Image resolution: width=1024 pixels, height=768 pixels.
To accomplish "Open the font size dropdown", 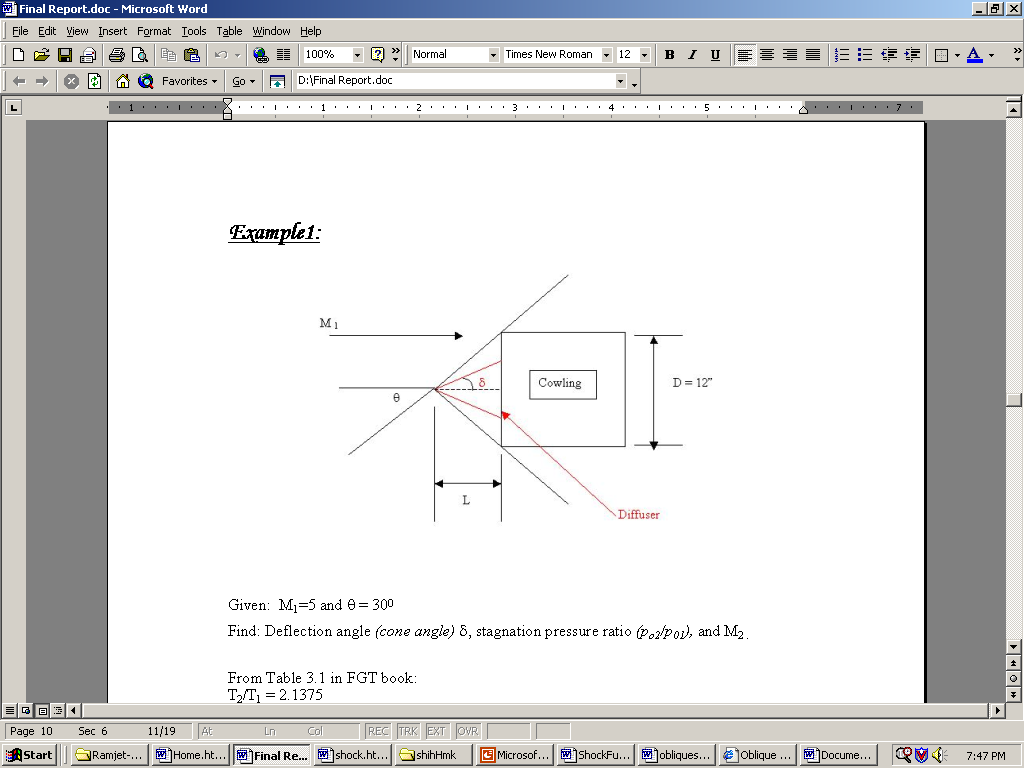I will 645,55.
